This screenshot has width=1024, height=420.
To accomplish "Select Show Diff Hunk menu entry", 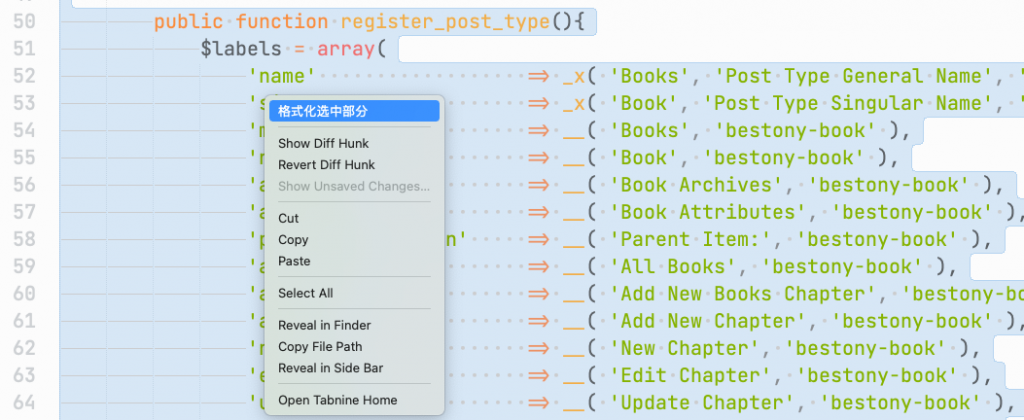I will [323, 143].
